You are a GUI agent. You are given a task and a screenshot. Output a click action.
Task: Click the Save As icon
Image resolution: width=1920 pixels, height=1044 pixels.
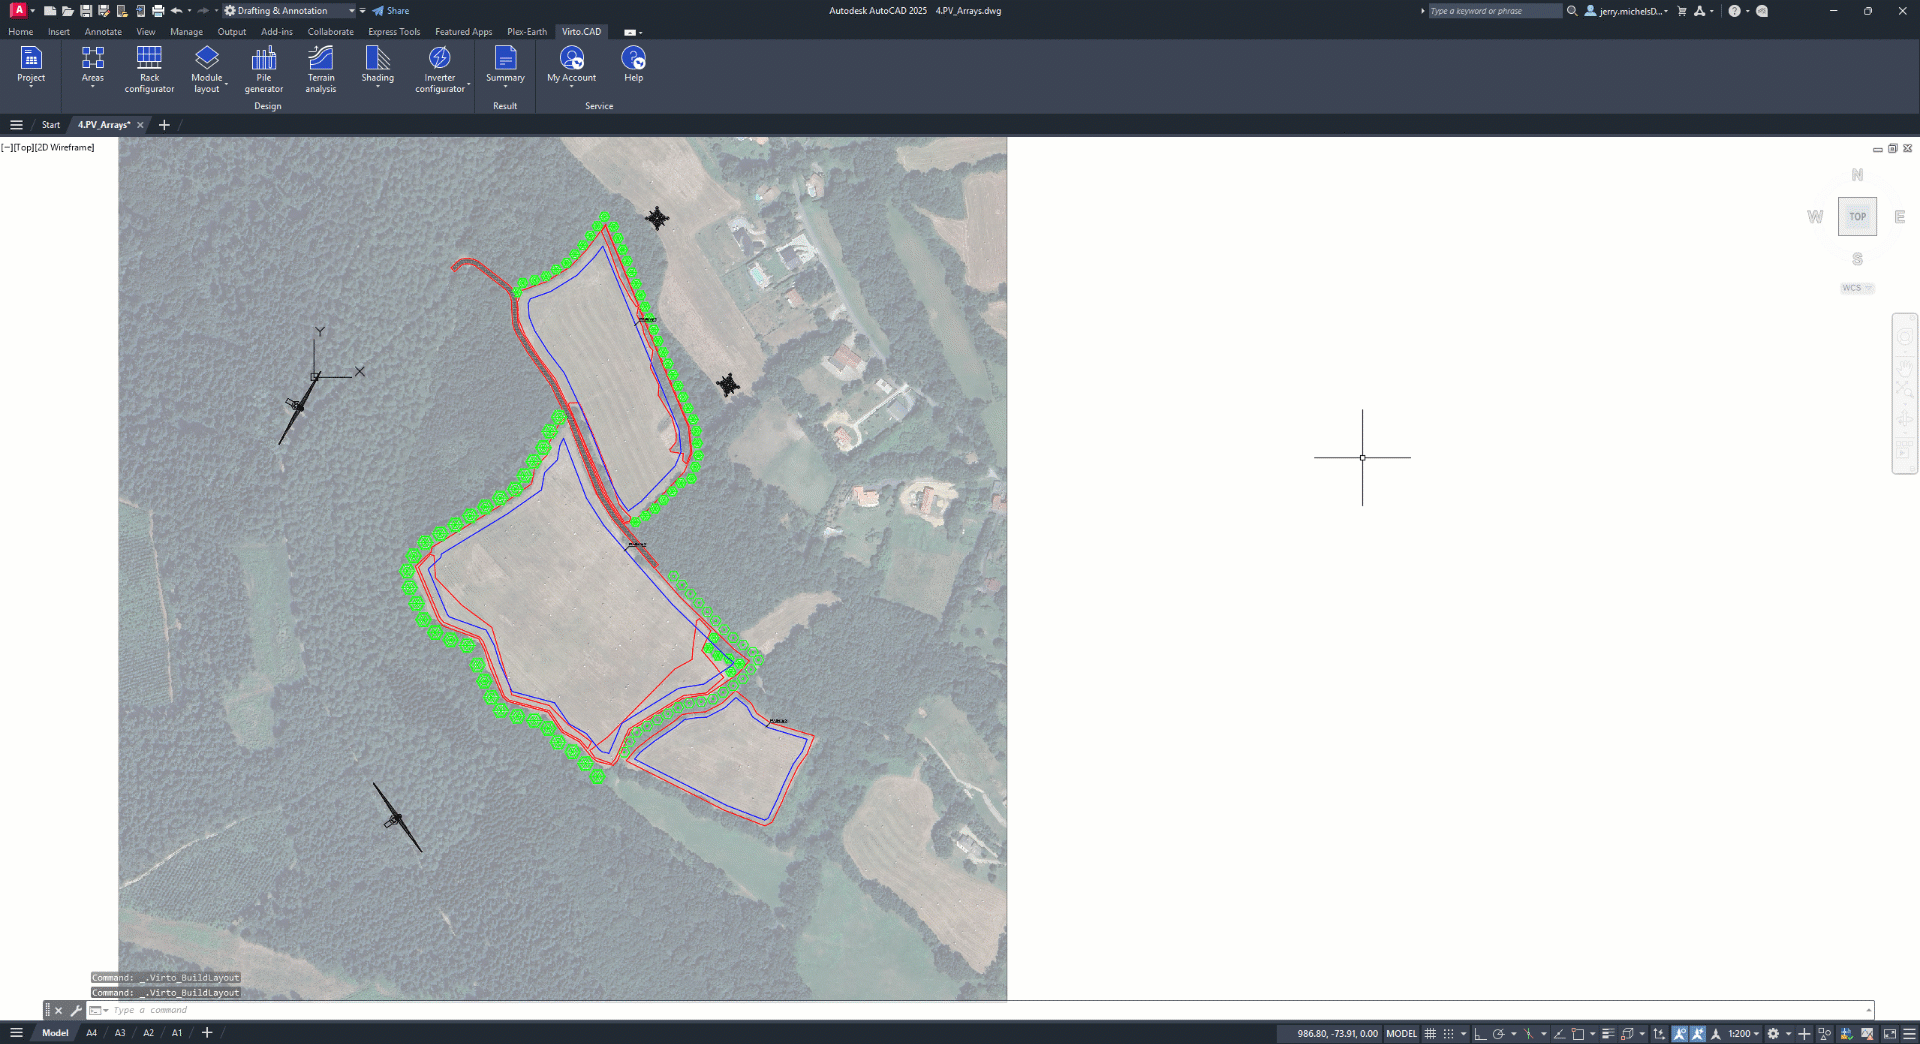(103, 11)
